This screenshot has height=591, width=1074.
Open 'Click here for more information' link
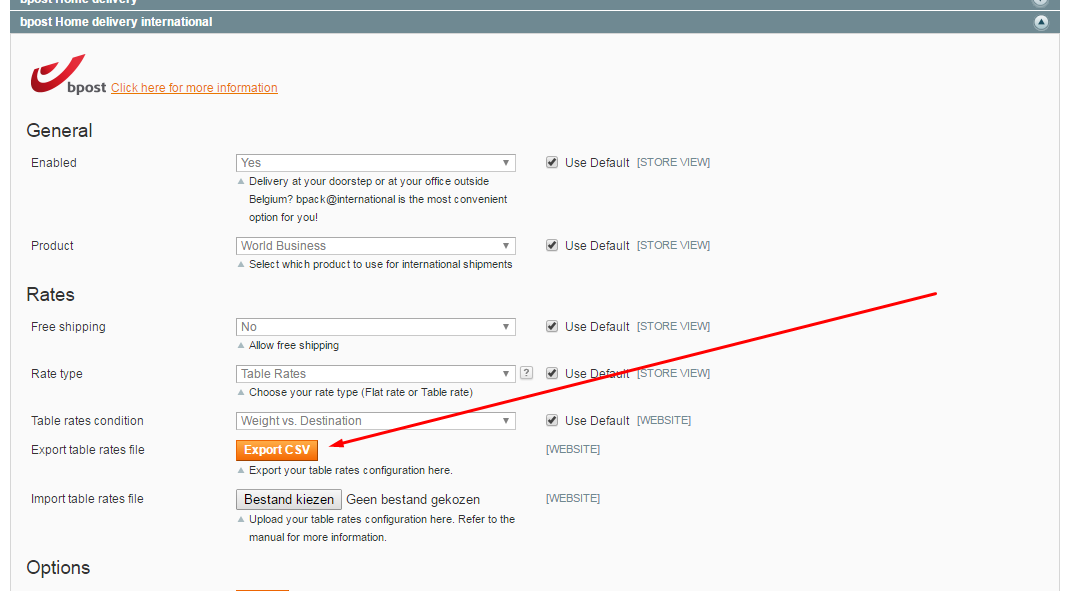(x=194, y=88)
